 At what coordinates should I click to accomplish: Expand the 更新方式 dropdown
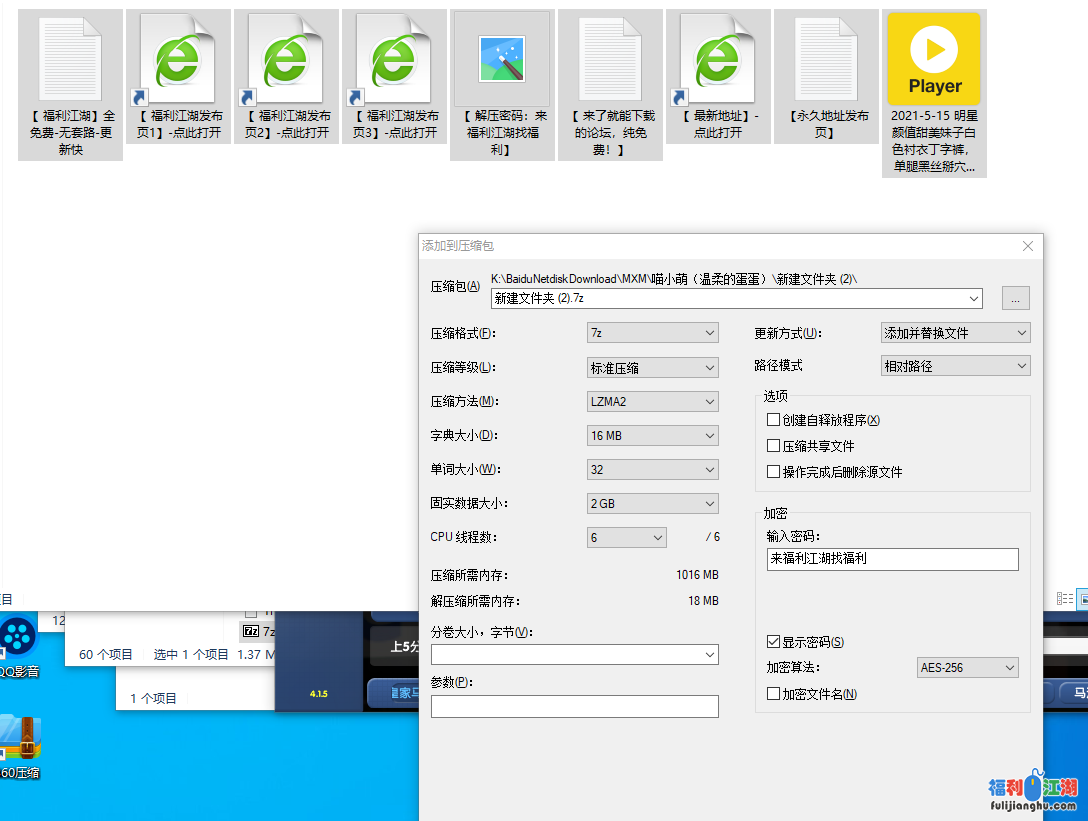pos(955,333)
